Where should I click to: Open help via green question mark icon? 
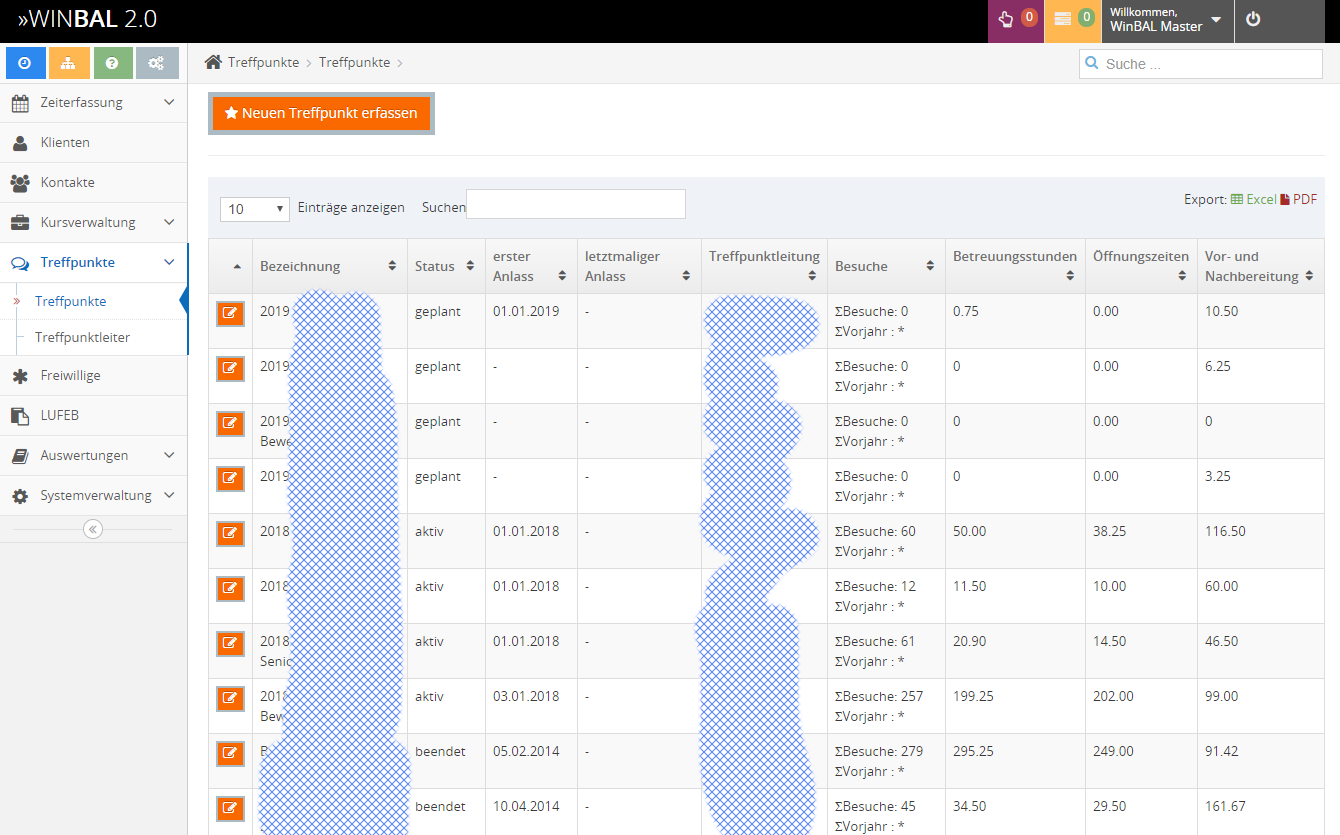click(112, 63)
